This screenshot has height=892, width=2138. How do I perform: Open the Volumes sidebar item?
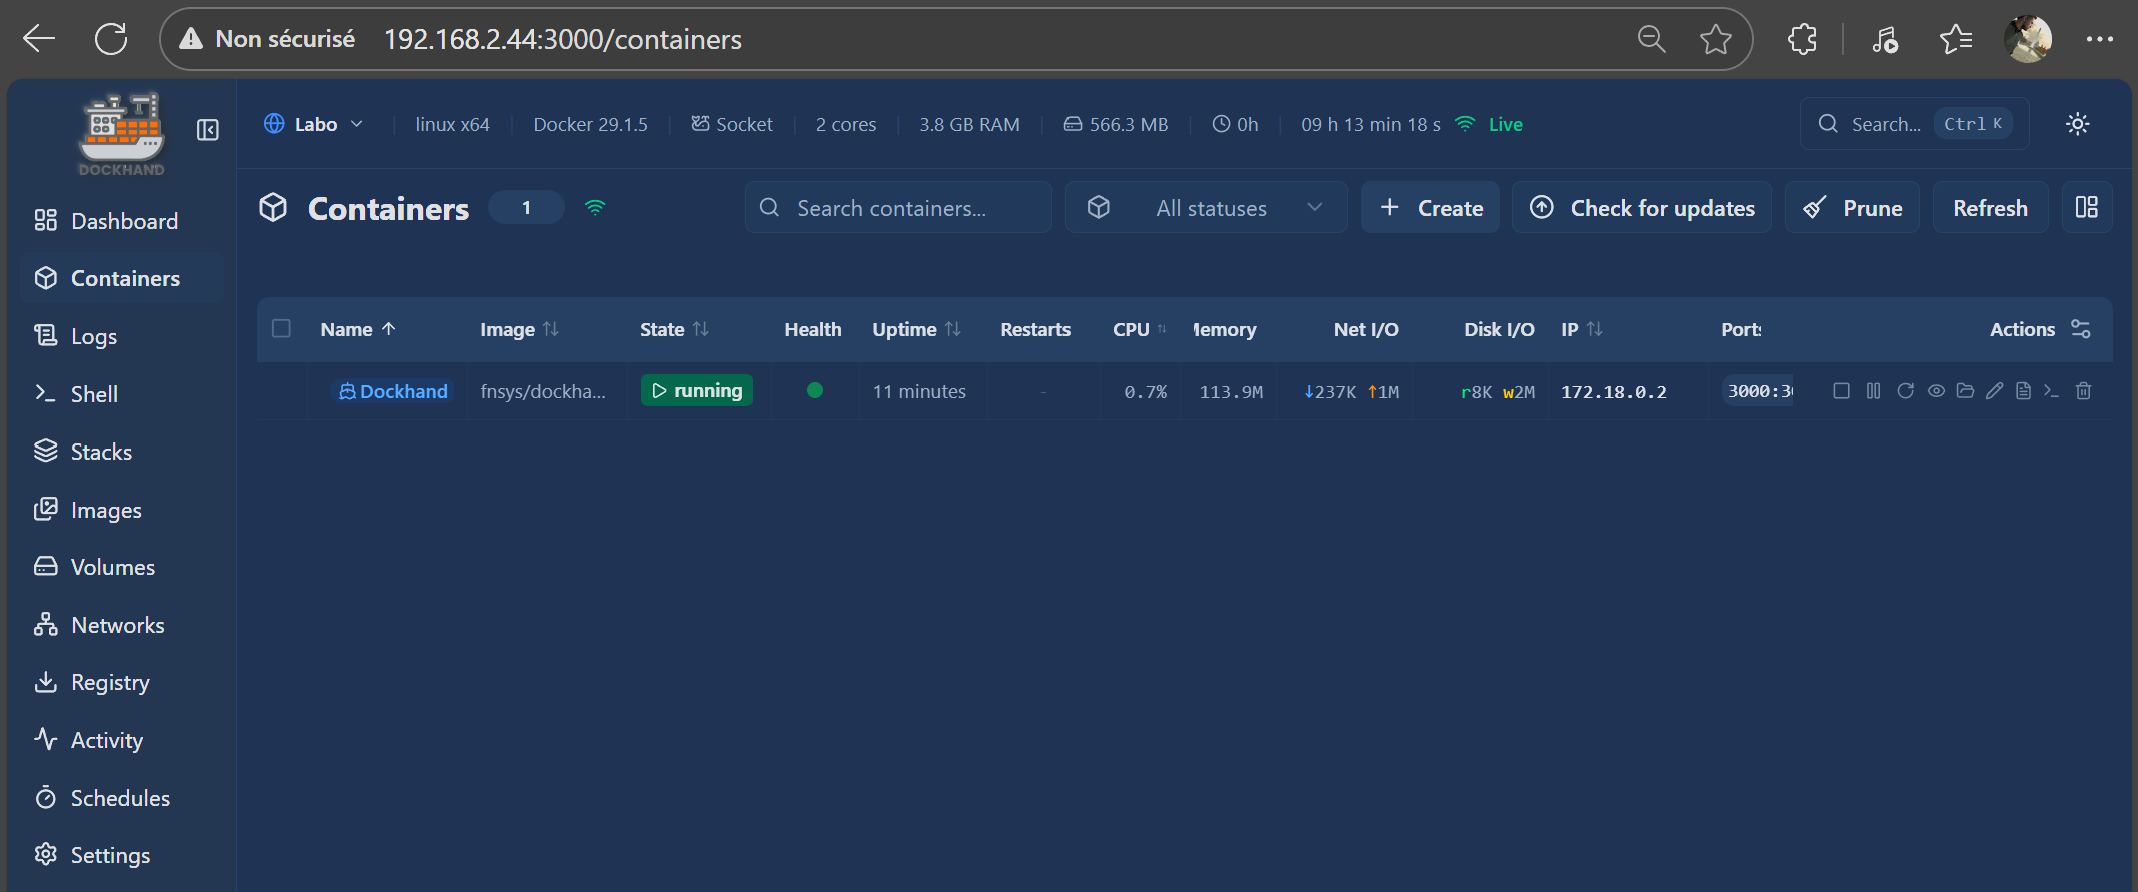112,567
